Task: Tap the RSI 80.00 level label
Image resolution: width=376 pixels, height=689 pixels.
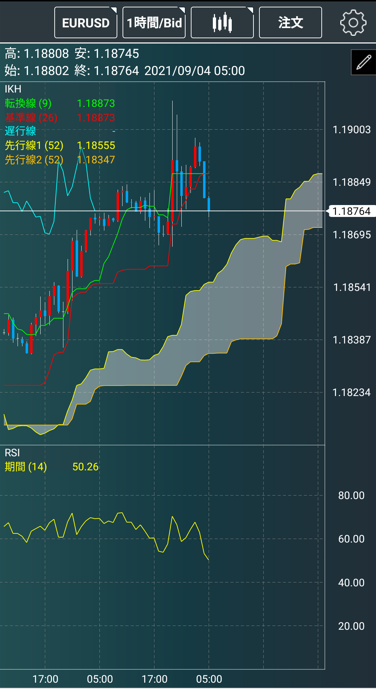Action: click(x=351, y=495)
